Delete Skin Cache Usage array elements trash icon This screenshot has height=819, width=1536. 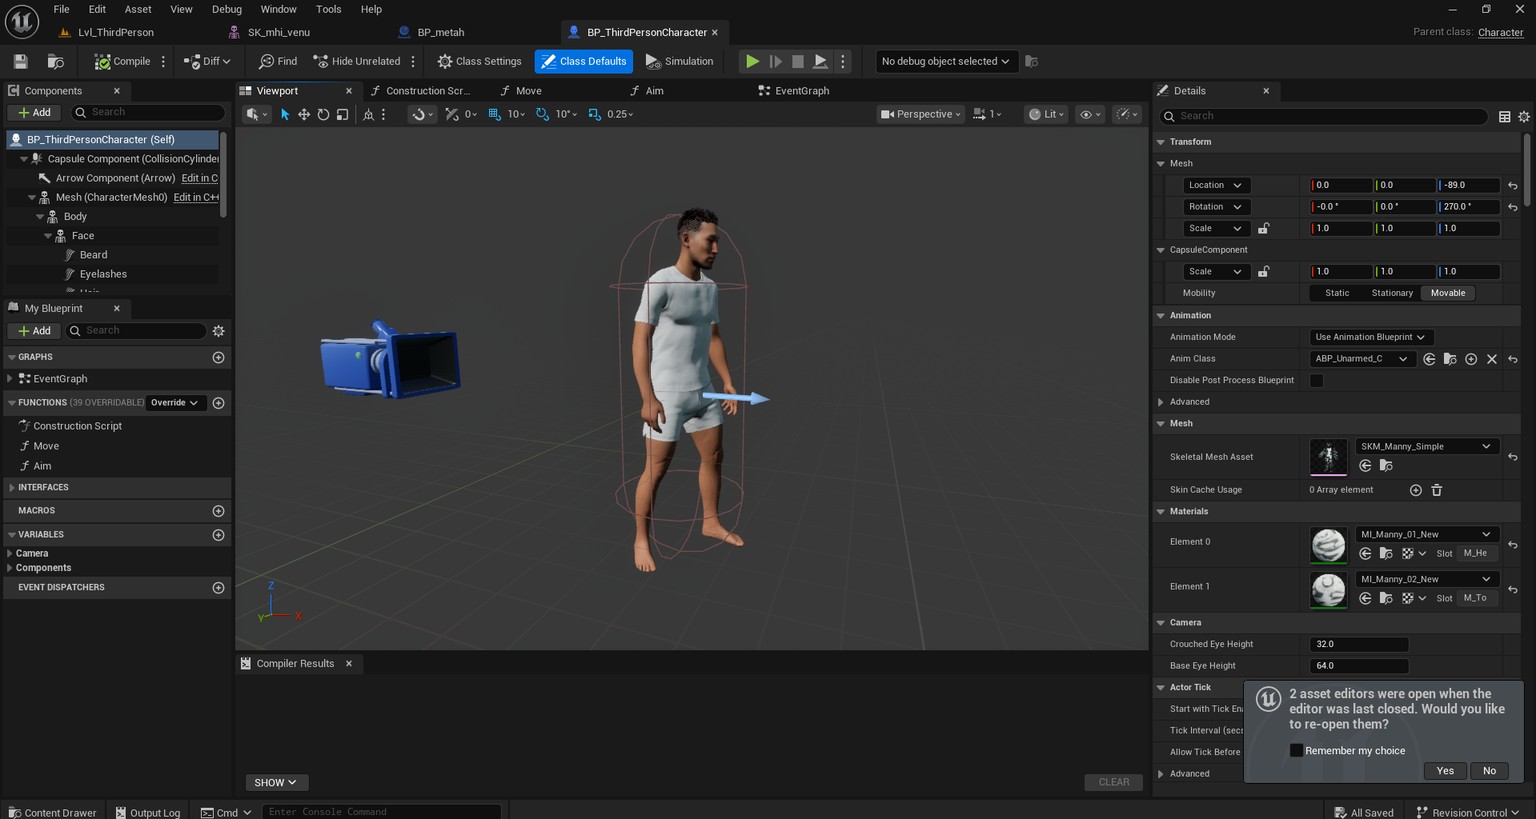(1437, 490)
